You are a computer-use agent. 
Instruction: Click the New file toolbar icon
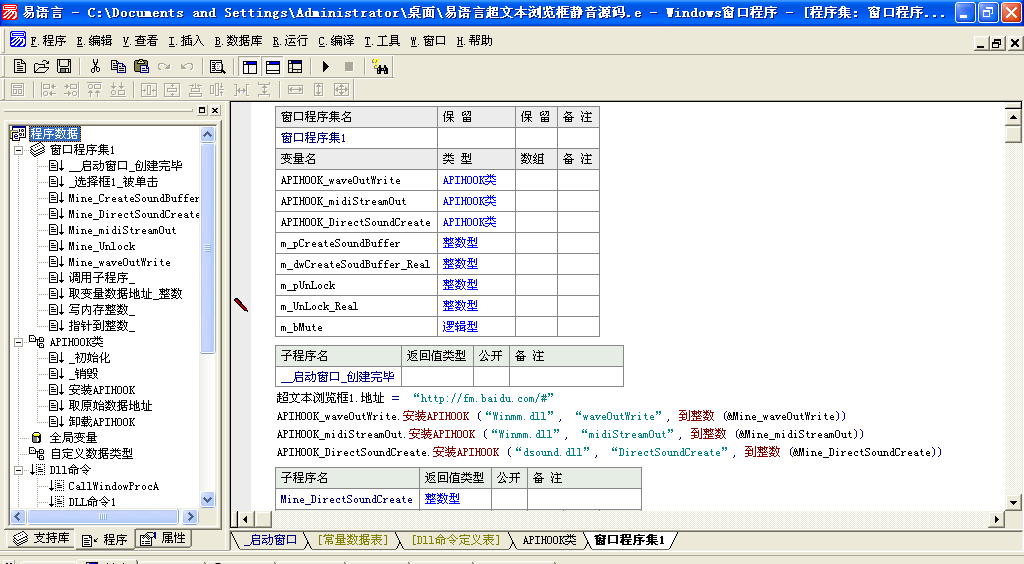(20, 67)
